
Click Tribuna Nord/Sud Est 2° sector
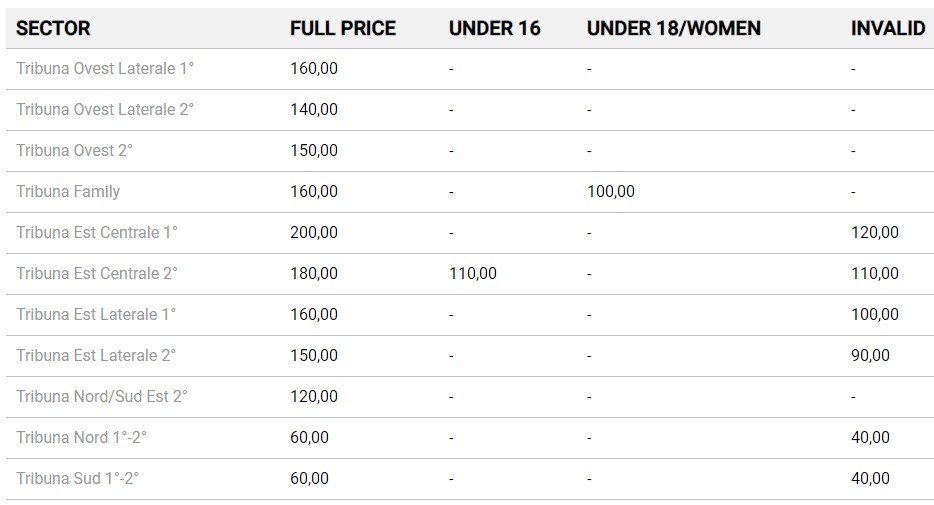[102, 397]
